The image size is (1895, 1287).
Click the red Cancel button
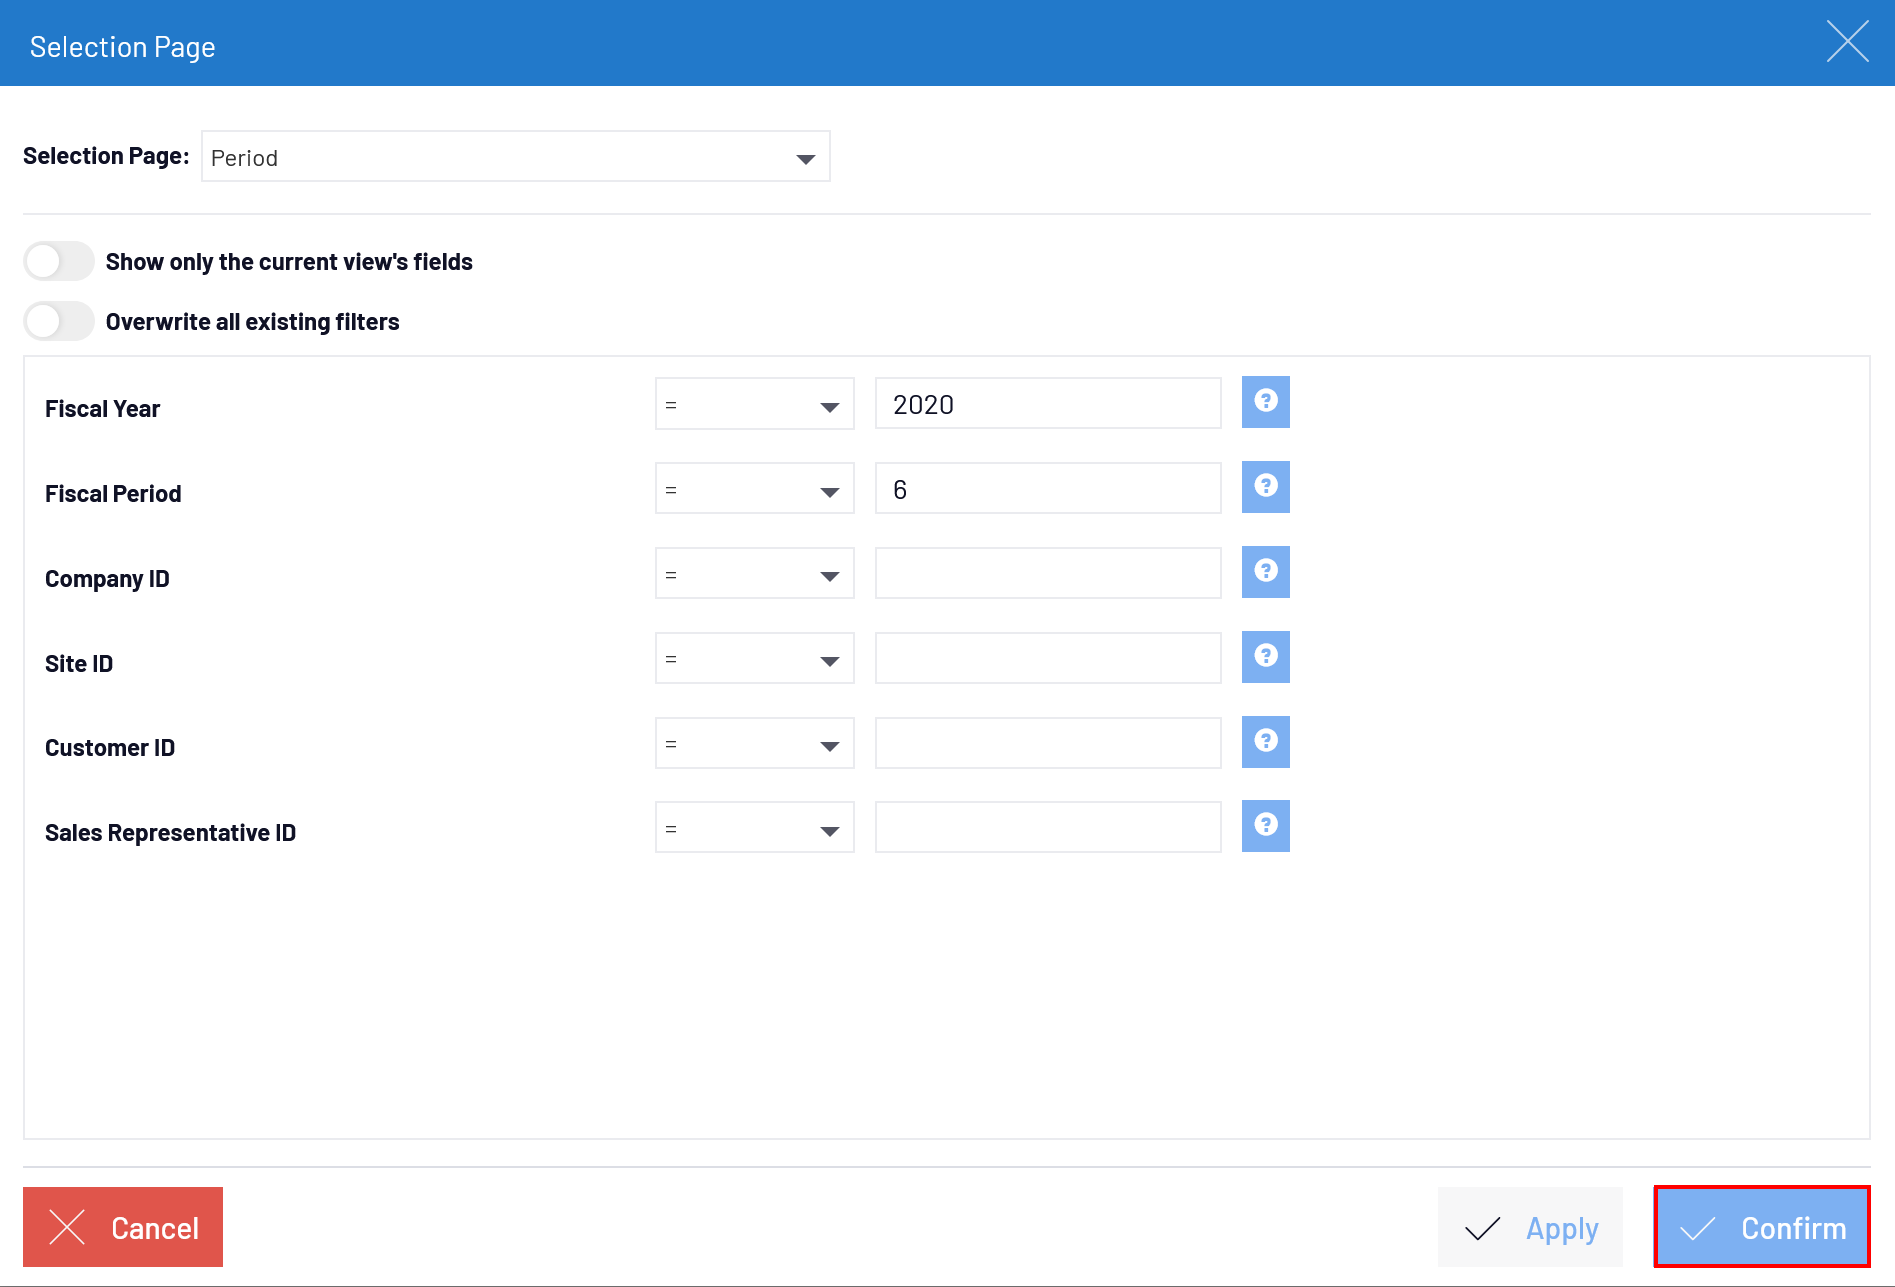[123, 1228]
